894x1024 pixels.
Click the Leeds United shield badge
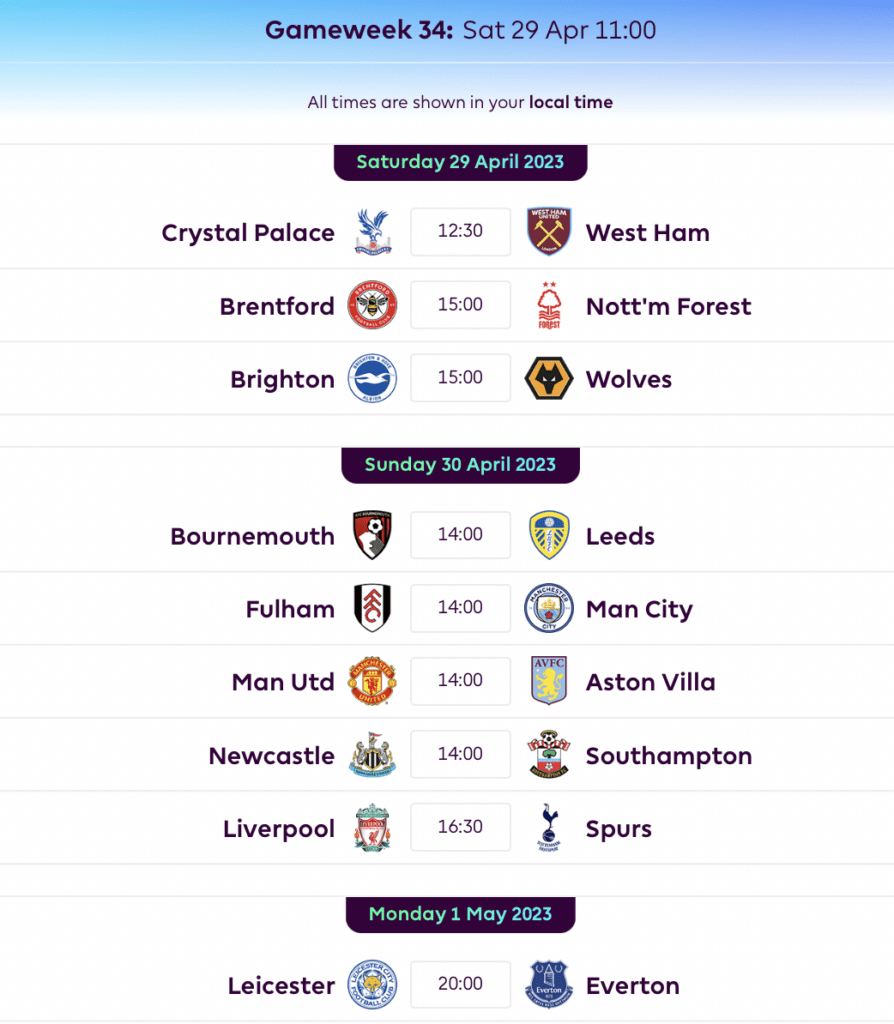point(549,535)
